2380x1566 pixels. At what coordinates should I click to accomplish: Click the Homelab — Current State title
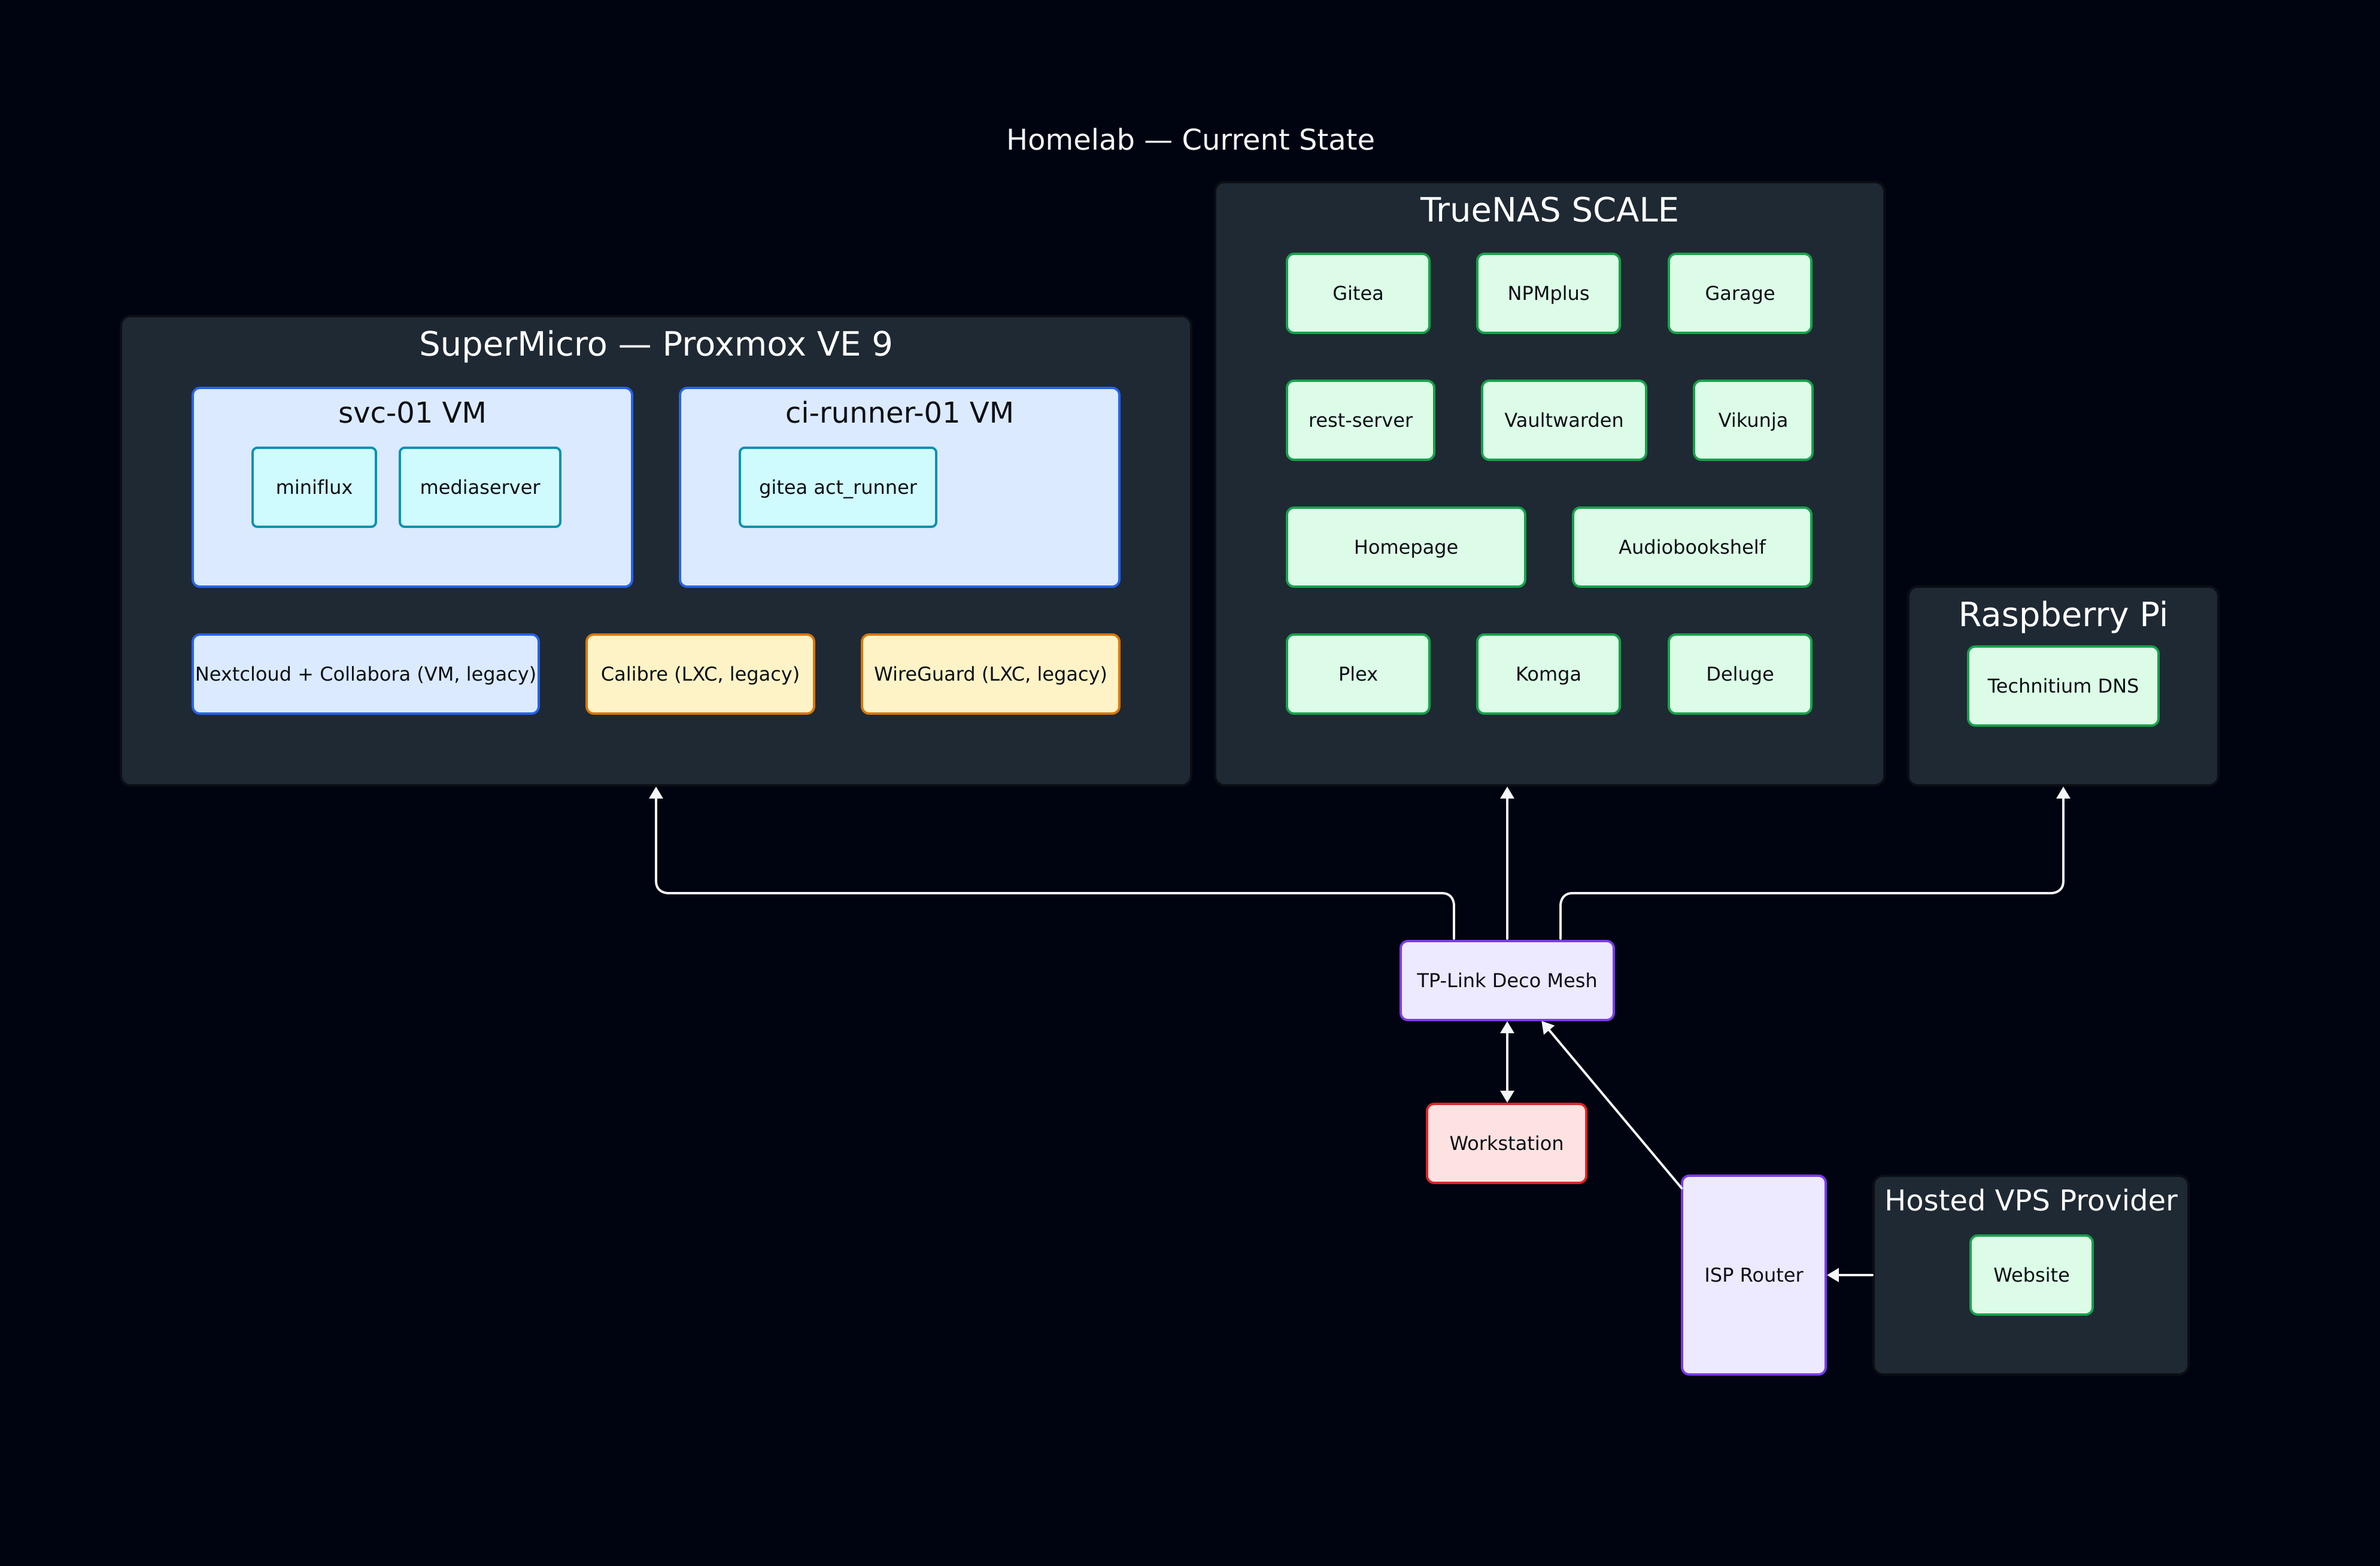[x=1190, y=140]
